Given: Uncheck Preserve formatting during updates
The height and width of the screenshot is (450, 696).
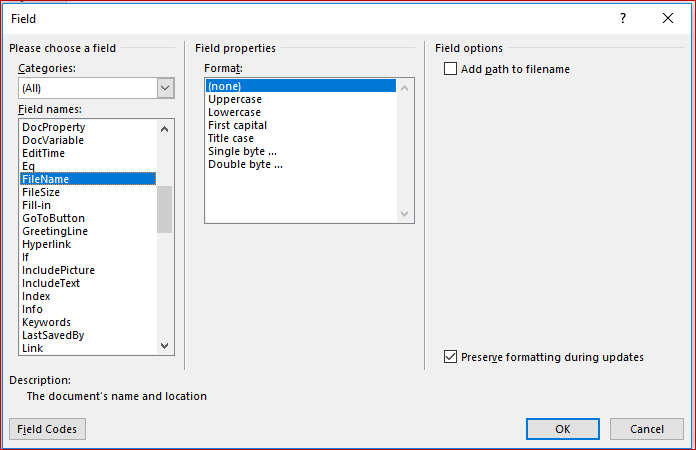Looking at the screenshot, I should pos(450,357).
